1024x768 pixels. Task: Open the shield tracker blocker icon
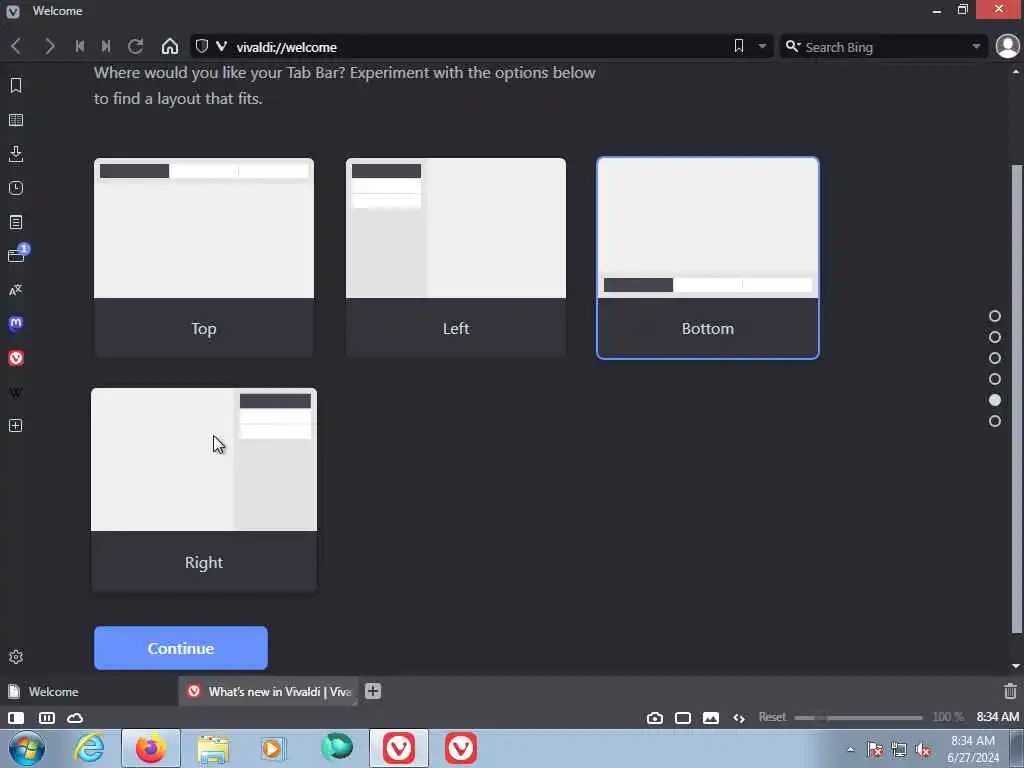click(x=202, y=46)
